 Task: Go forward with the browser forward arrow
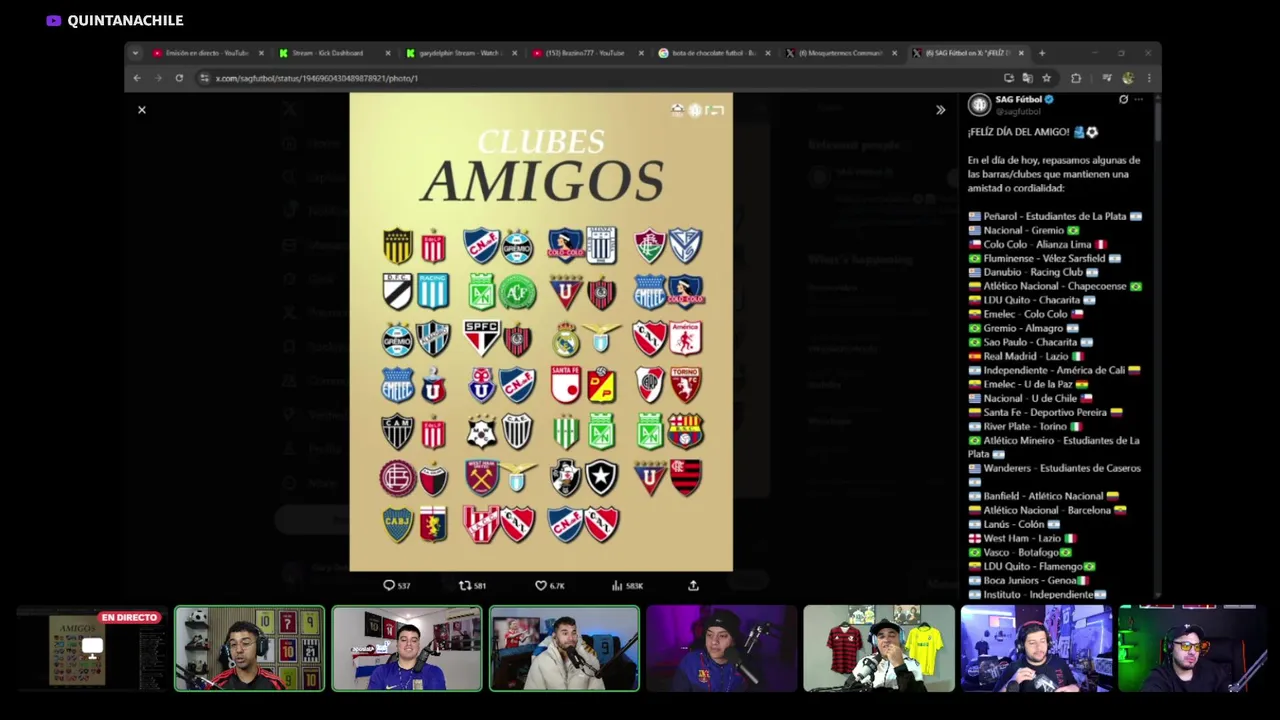point(158,78)
